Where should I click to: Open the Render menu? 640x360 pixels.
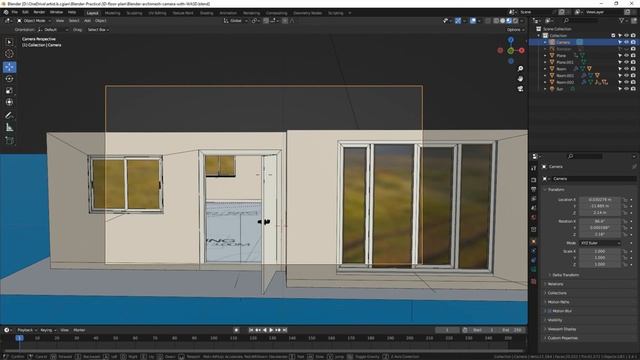[x=39, y=12]
